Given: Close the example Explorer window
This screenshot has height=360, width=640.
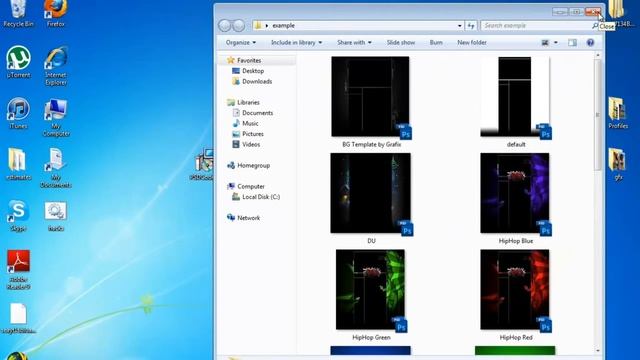Looking at the screenshot, I should [593, 12].
